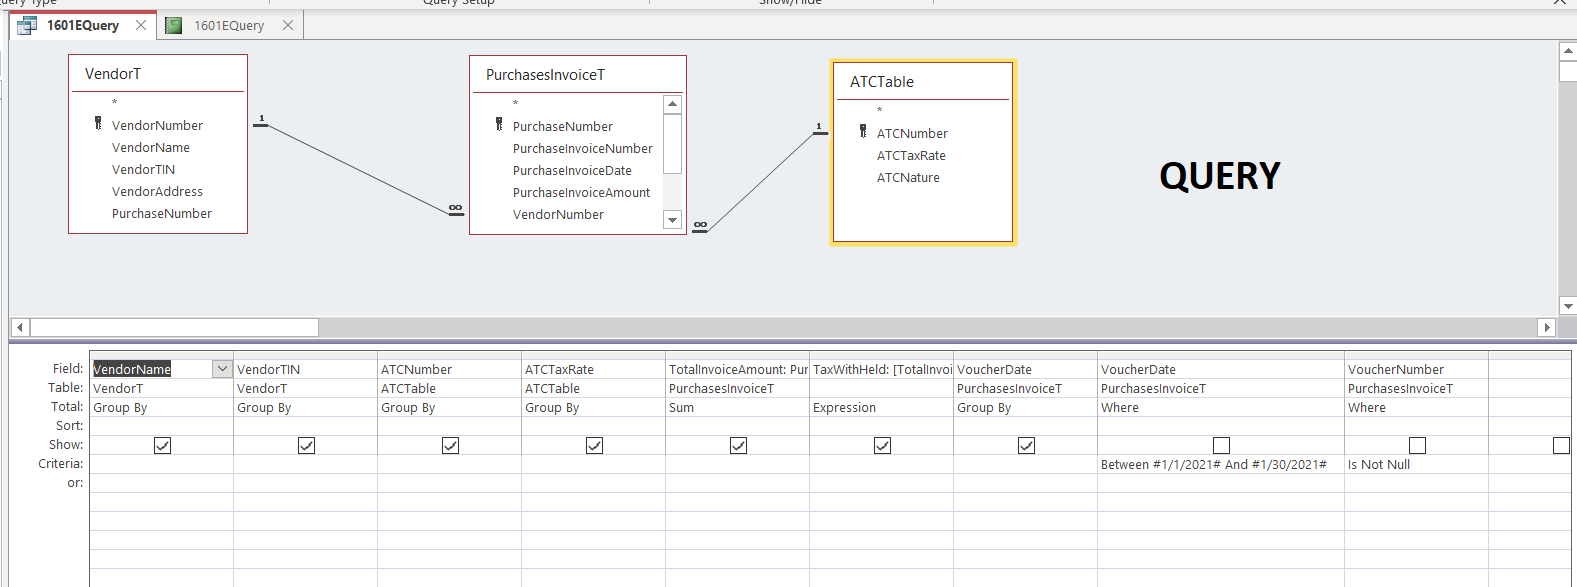Uncheck Show for the TaxWithHeld column
The height and width of the screenshot is (587, 1577).
[x=882, y=445]
